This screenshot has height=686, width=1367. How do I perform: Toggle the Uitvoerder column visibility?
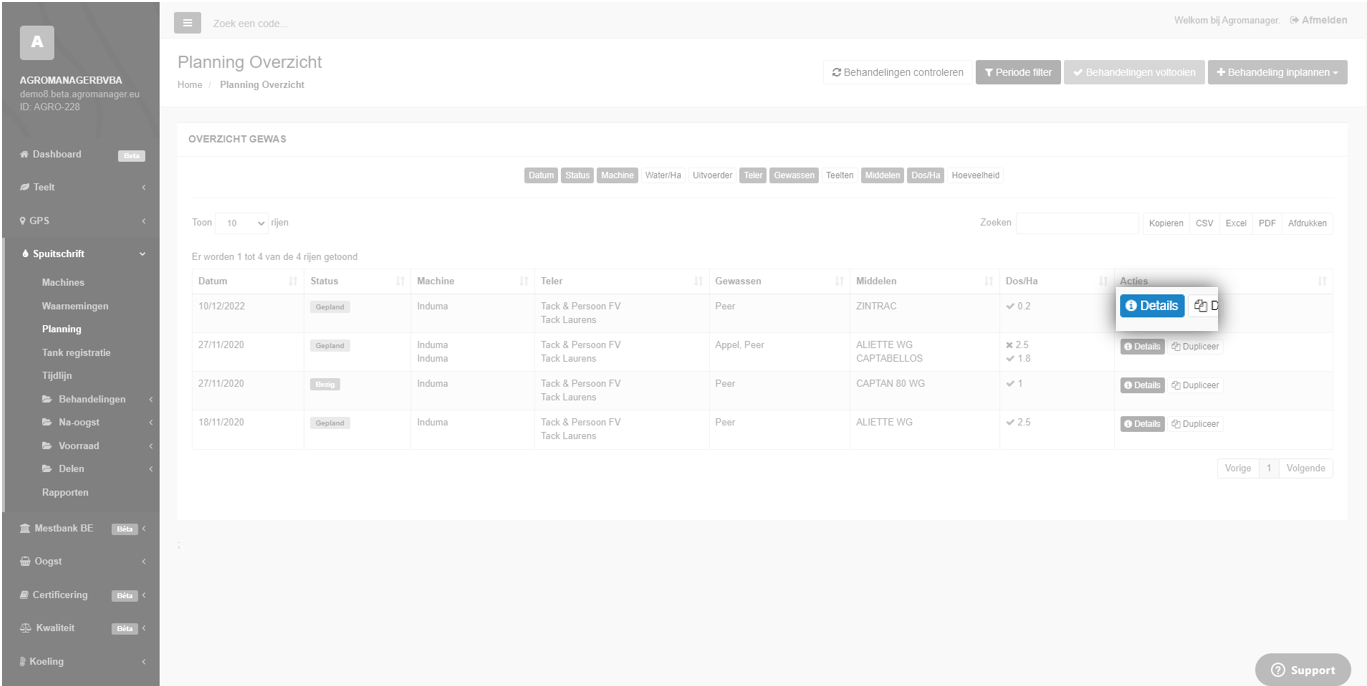712,175
